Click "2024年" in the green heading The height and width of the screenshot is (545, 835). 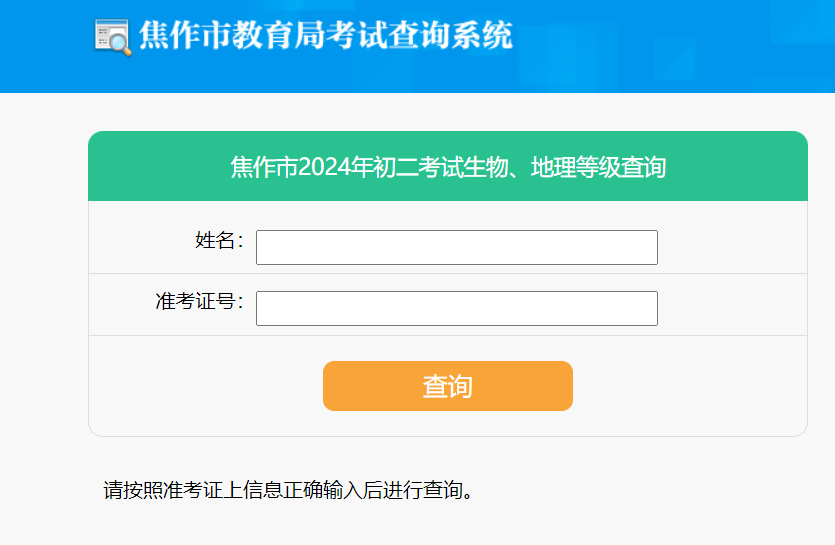335,167
